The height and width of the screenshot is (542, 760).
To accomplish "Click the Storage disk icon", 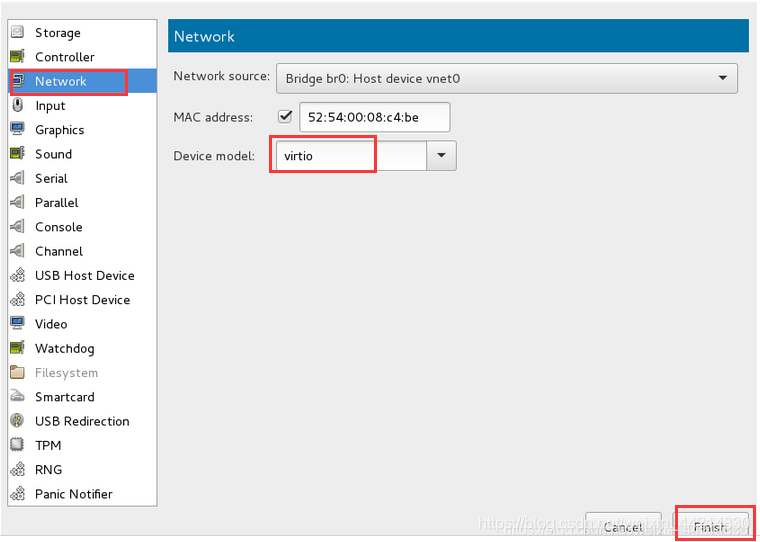I will [17, 32].
